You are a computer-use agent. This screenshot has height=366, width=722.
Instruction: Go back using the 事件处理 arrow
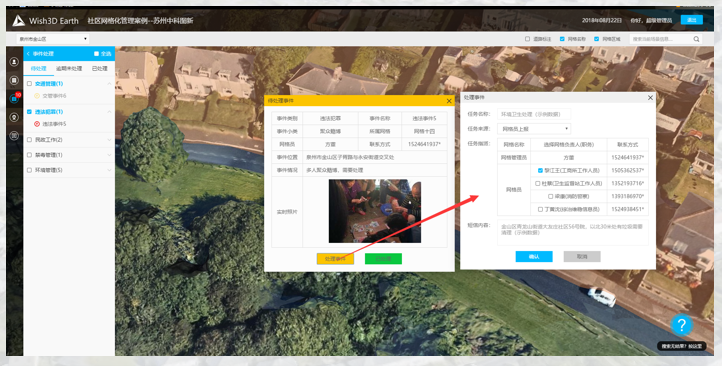28,54
